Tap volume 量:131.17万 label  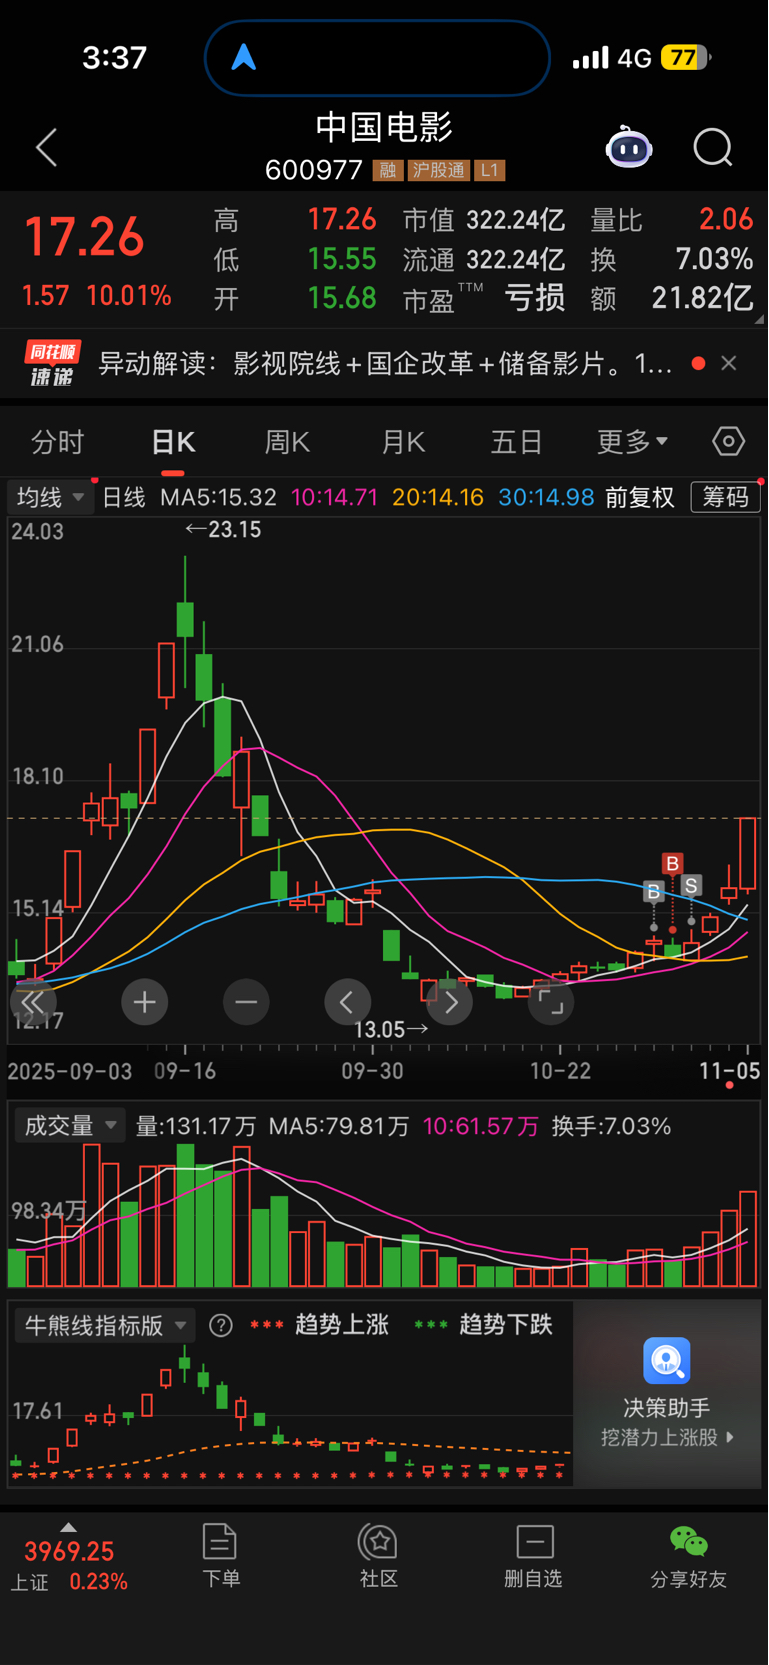pos(196,1126)
